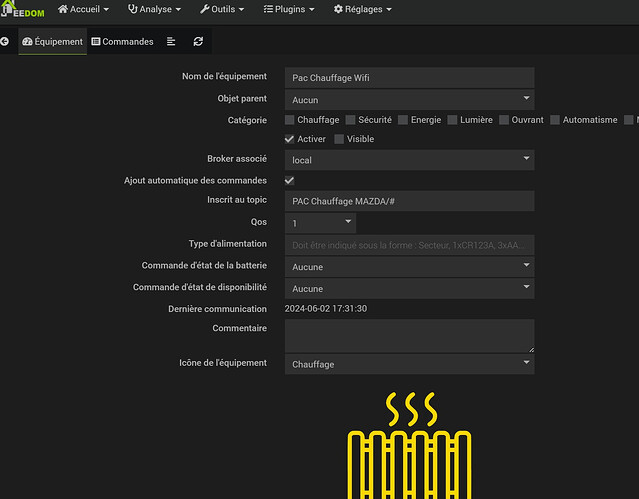Screen dimensions: 639x499
Task: Edit the Nom de l'équipement field
Action: point(410,77)
